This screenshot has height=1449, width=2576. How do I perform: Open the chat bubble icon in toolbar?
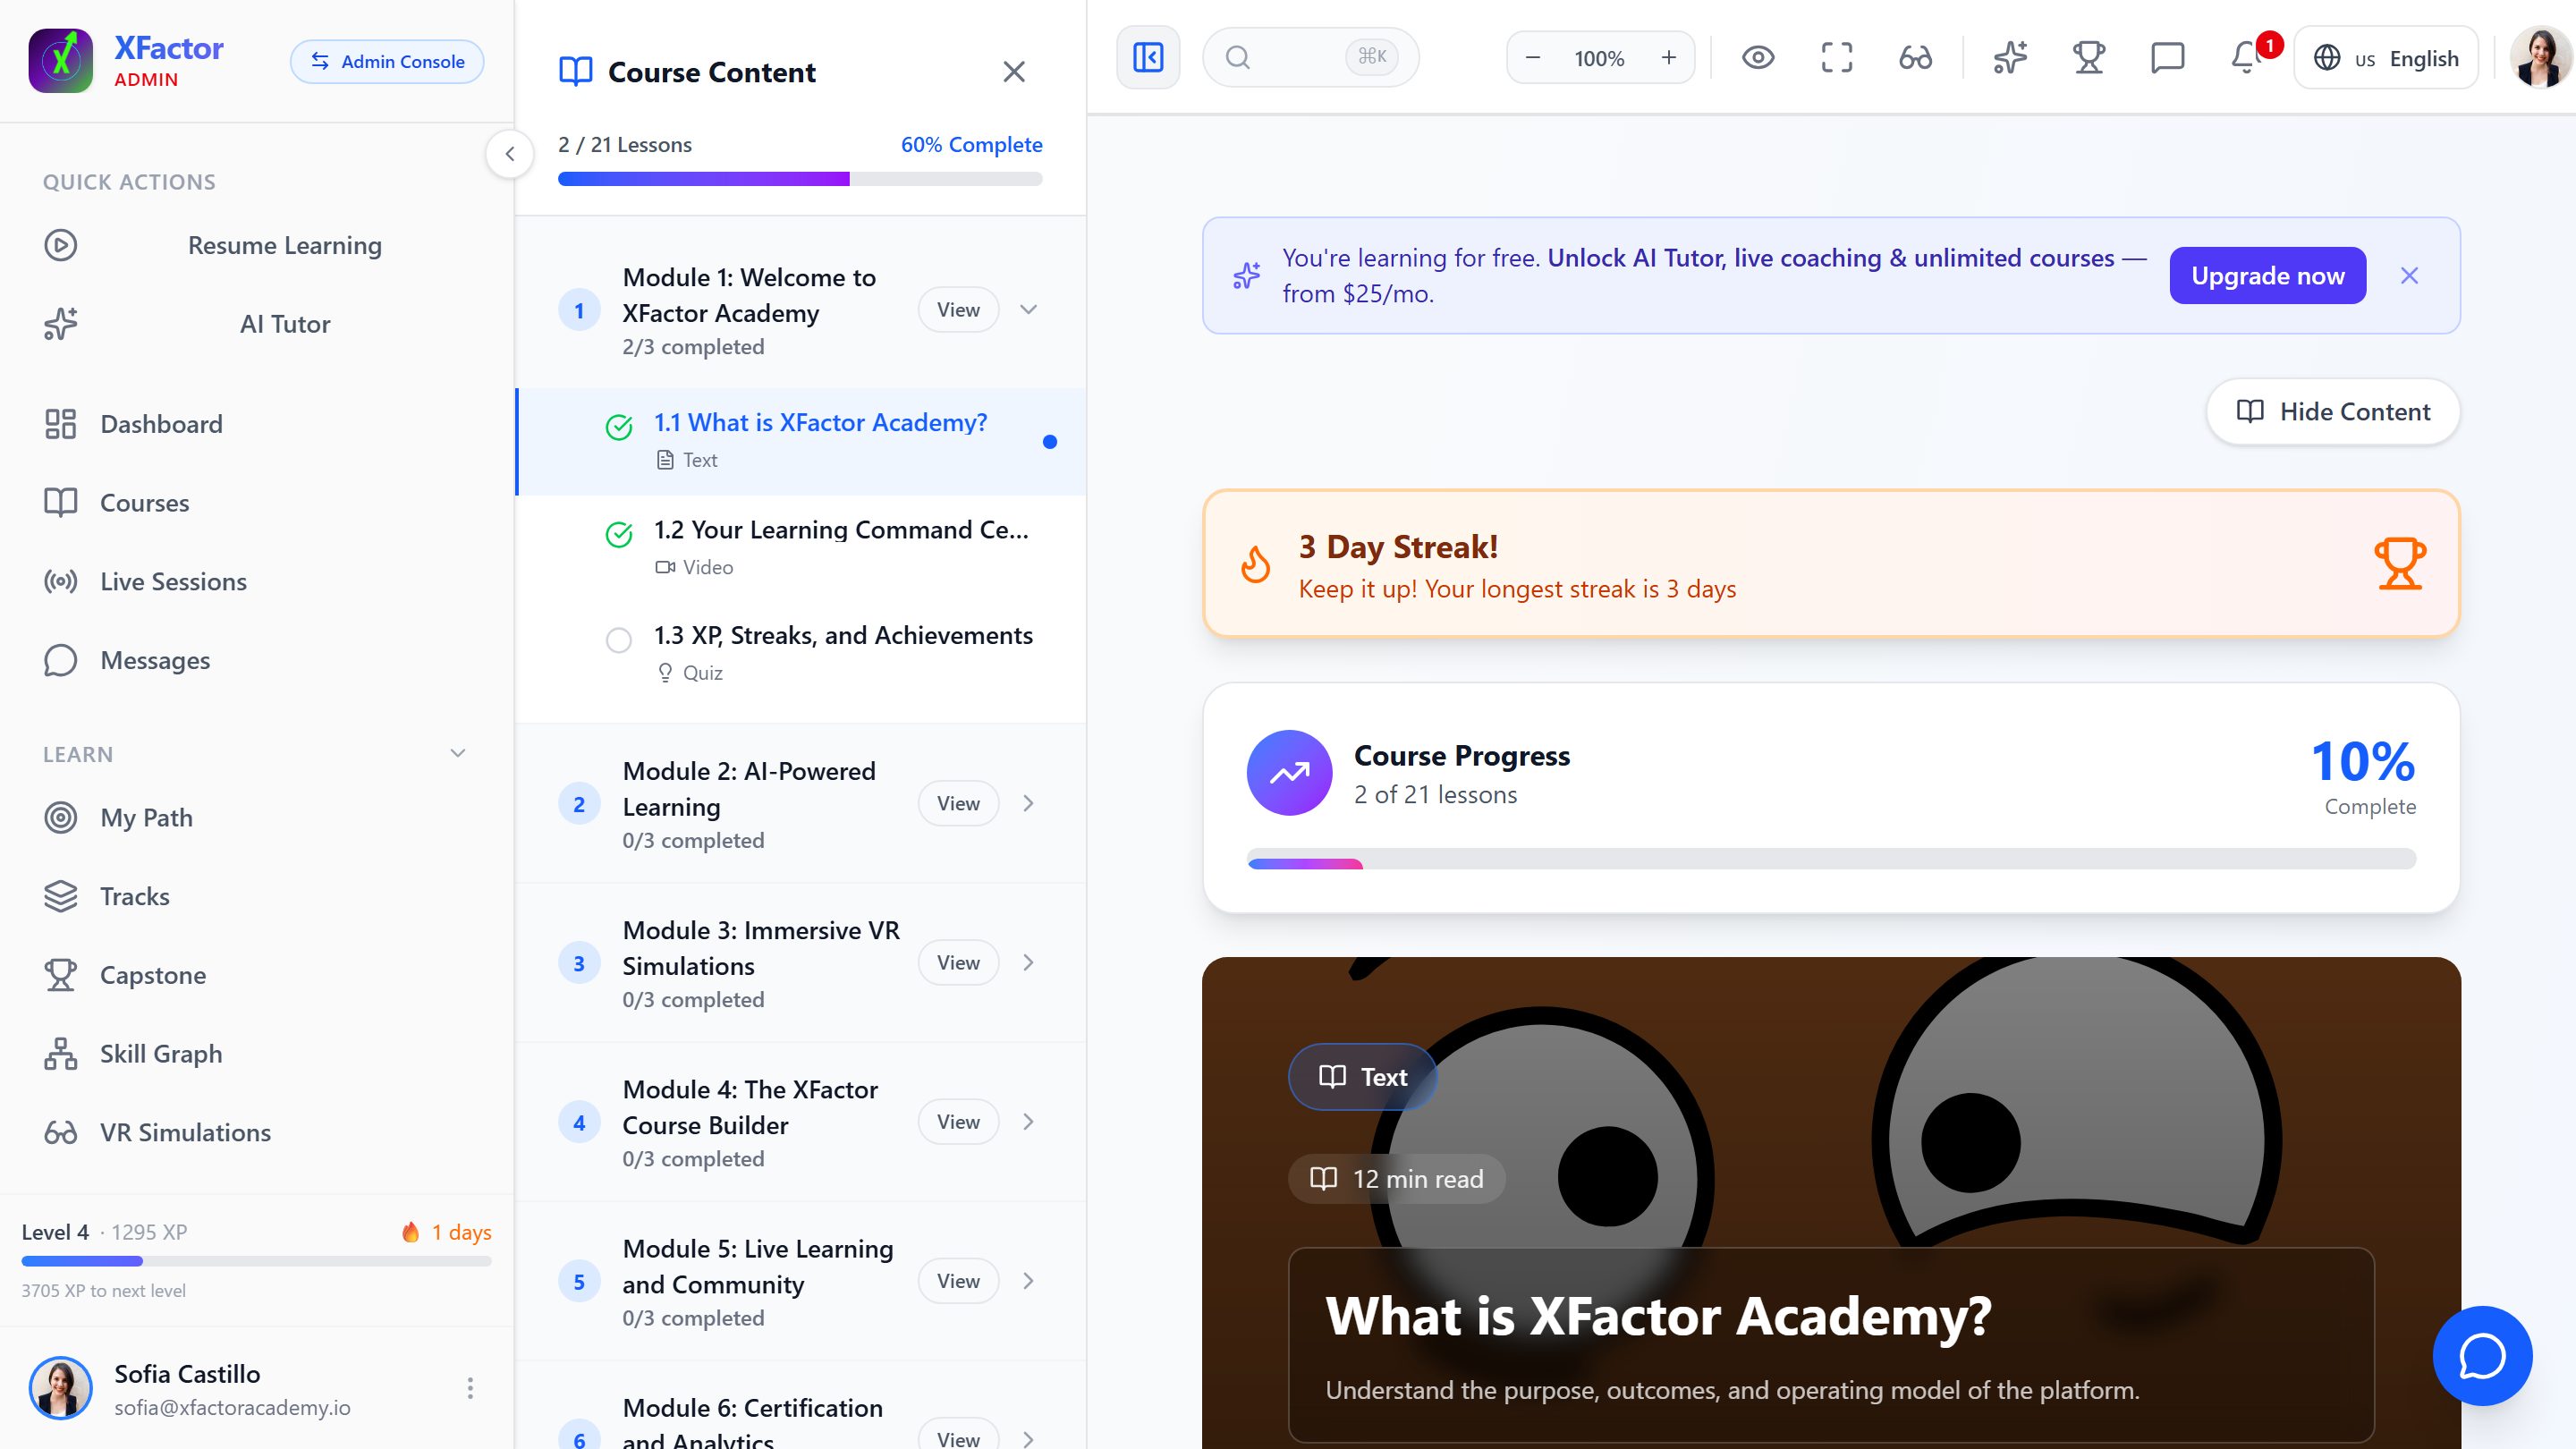pyautogui.click(x=2167, y=58)
